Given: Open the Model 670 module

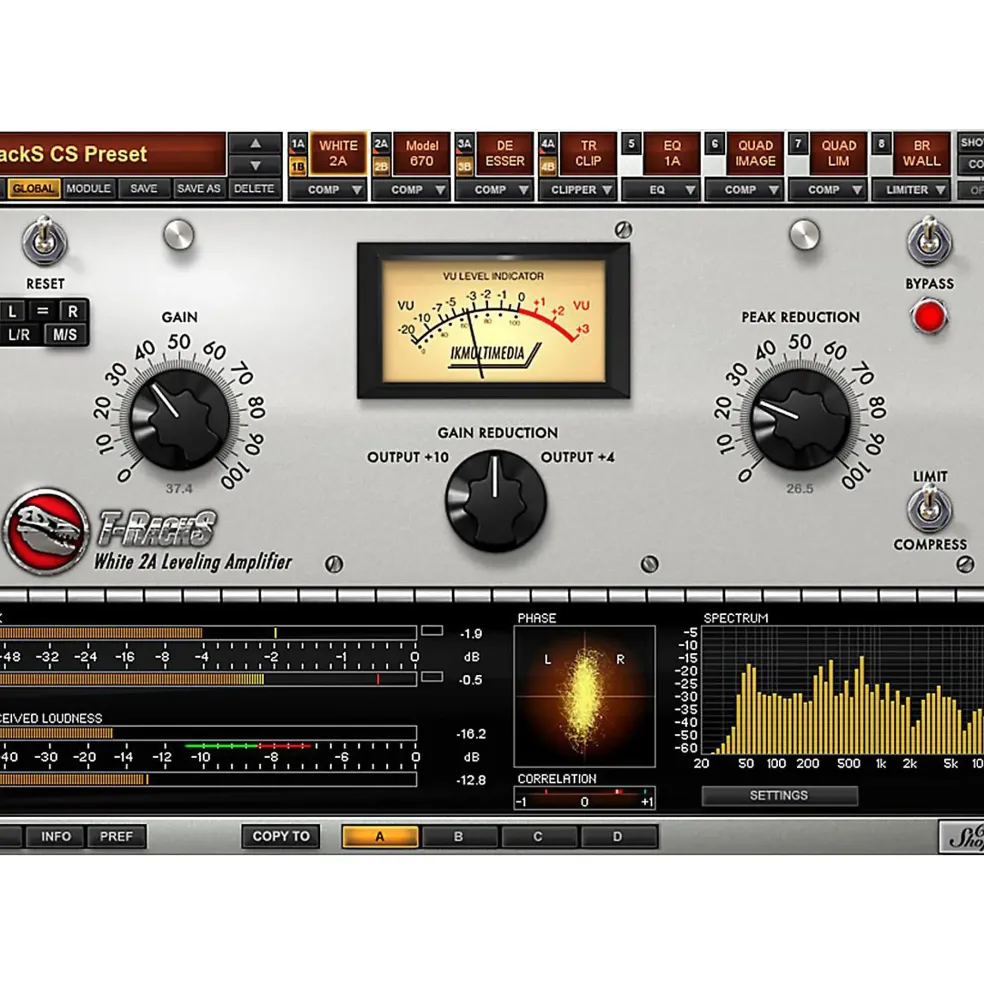Looking at the screenshot, I should pos(422,154).
